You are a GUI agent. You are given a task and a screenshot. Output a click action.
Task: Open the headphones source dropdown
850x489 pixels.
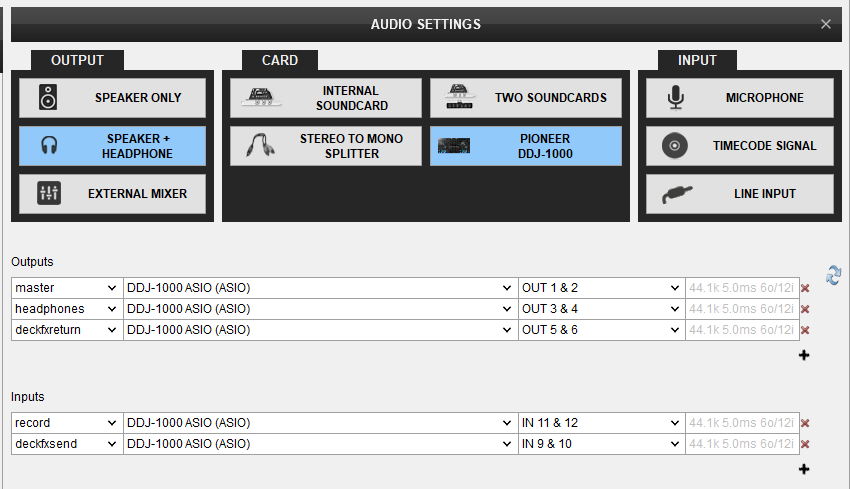tap(67, 309)
